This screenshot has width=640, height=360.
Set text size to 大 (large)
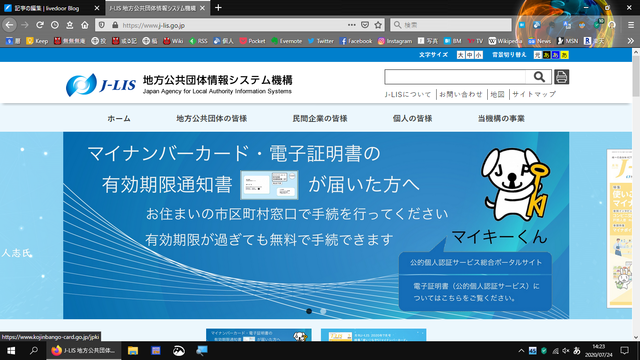(460, 55)
